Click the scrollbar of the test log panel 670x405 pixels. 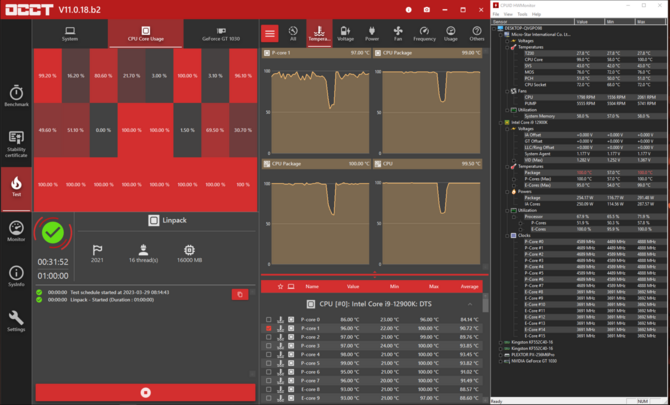click(253, 332)
